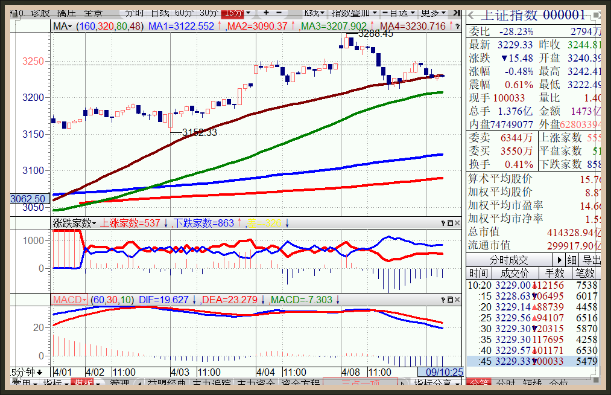This screenshot has height=395, width=611.
Task: Click the DIF=19.627 value label
Action: tap(164, 300)
